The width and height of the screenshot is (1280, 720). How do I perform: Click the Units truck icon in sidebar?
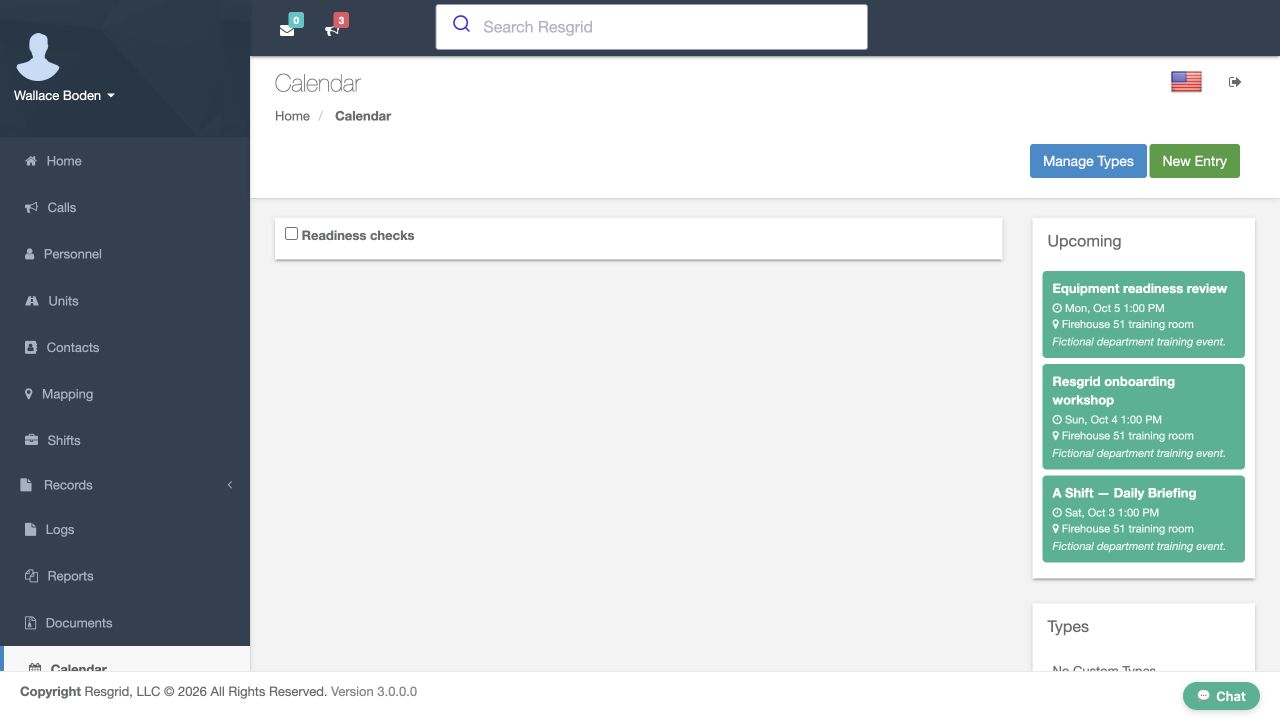click(32, 301)
